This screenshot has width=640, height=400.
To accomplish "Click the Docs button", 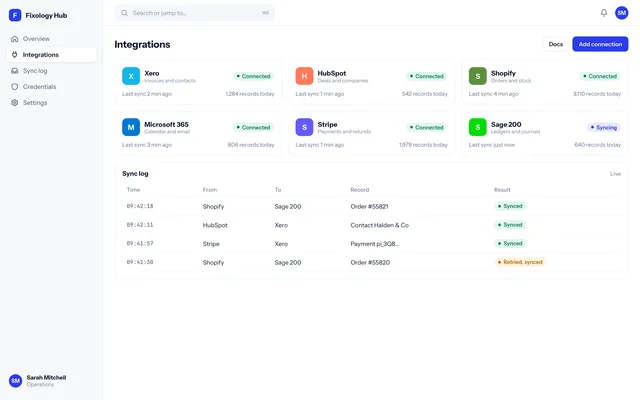I will click(x=556, y=44).
